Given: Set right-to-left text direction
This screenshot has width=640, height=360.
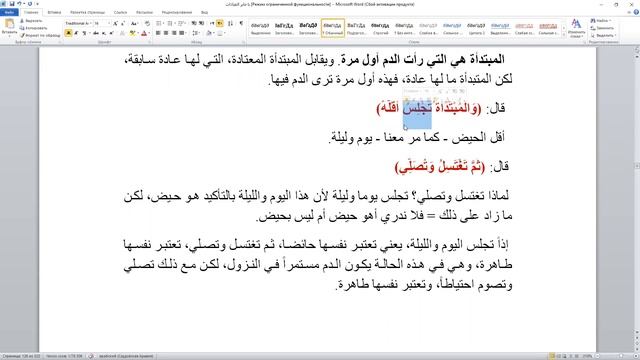Looking at the screenshot, I should 220,24.
